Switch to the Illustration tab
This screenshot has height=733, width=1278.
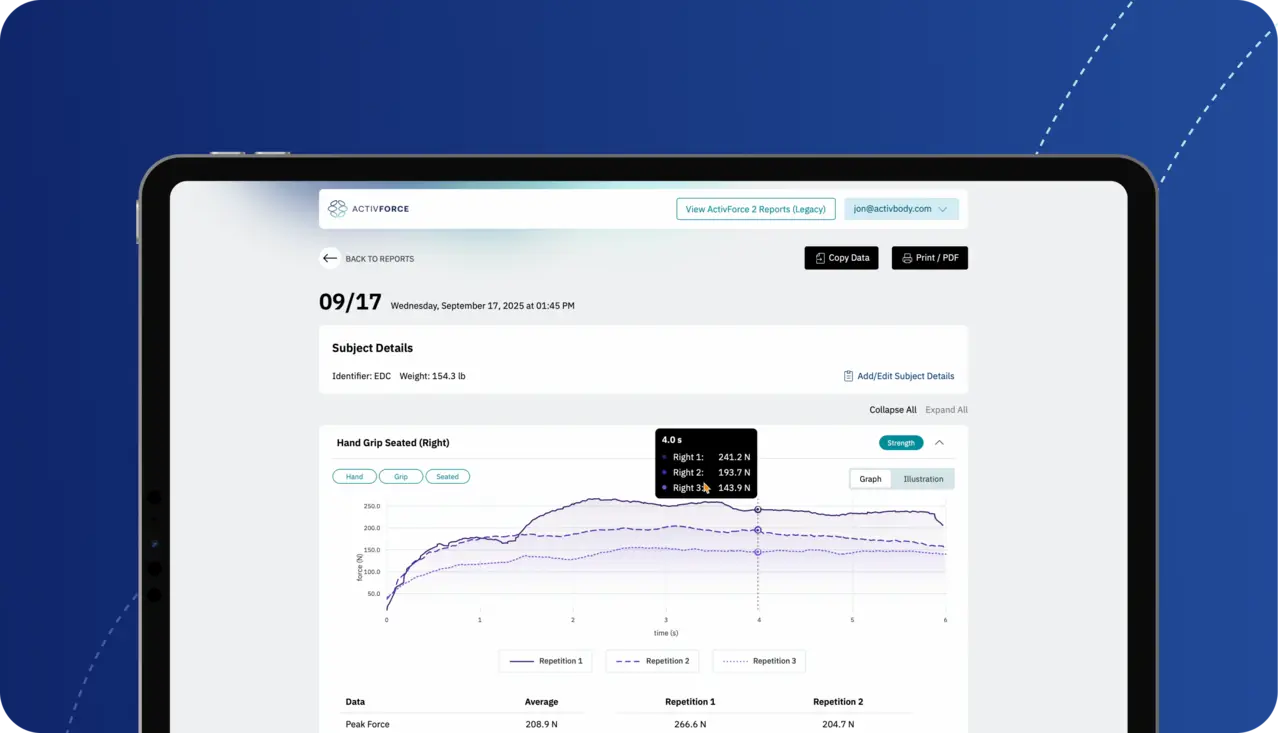[x=923, y=479]
